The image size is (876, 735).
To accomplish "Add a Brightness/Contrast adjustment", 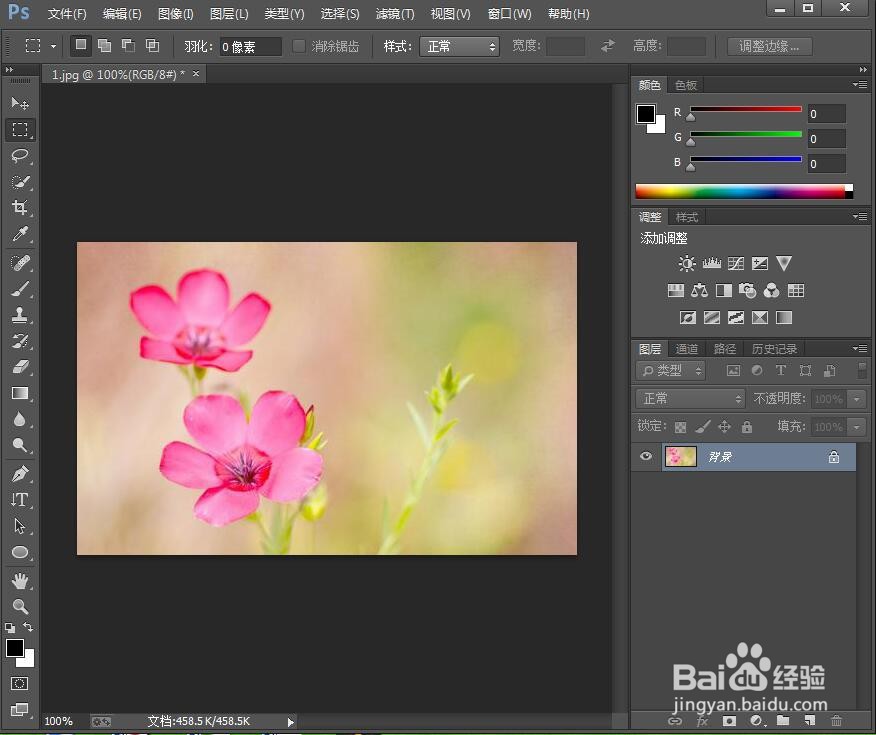I will 687,263.
